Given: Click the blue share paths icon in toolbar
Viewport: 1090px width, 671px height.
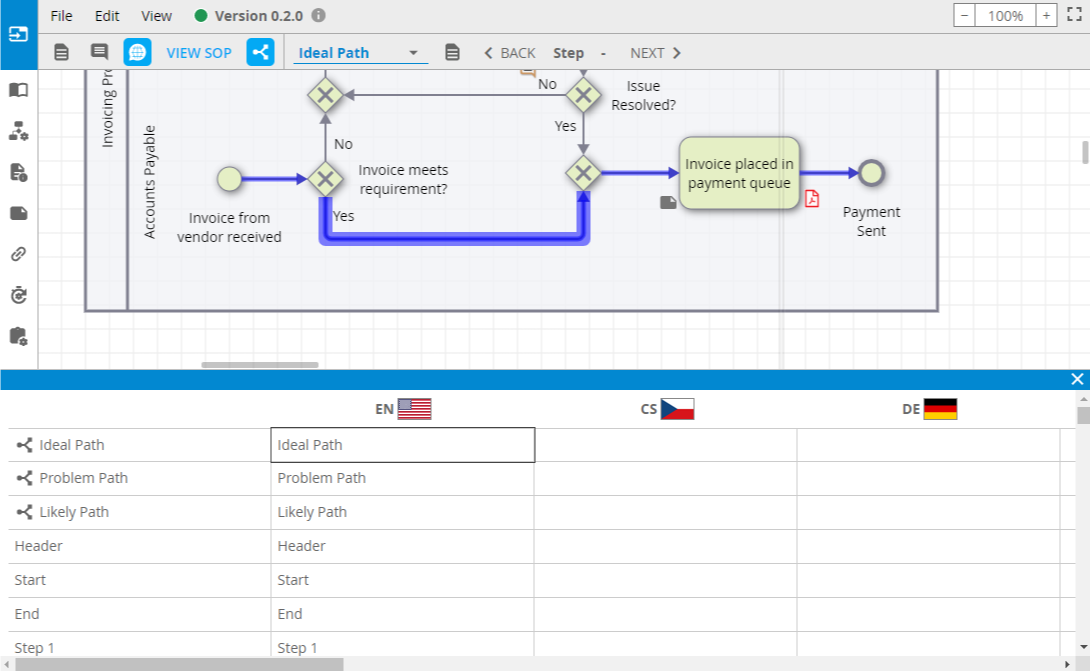Looking at the screenshot, I should click(x=260, y=53).
